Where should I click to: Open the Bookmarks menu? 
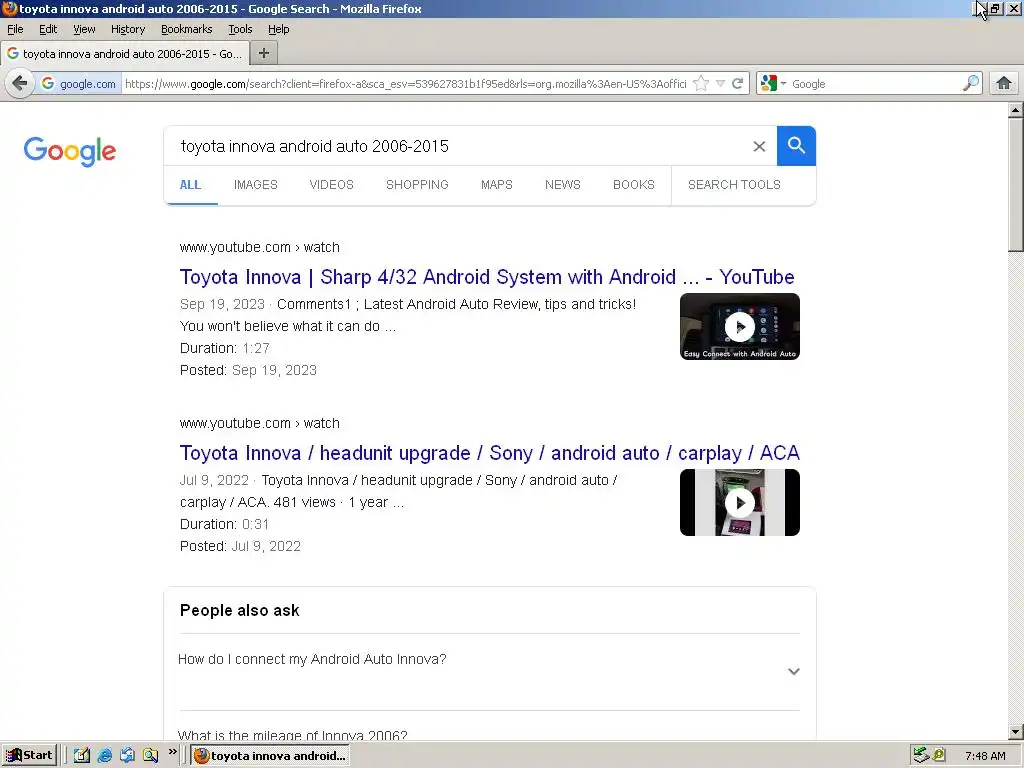click(x=187, y=29)
